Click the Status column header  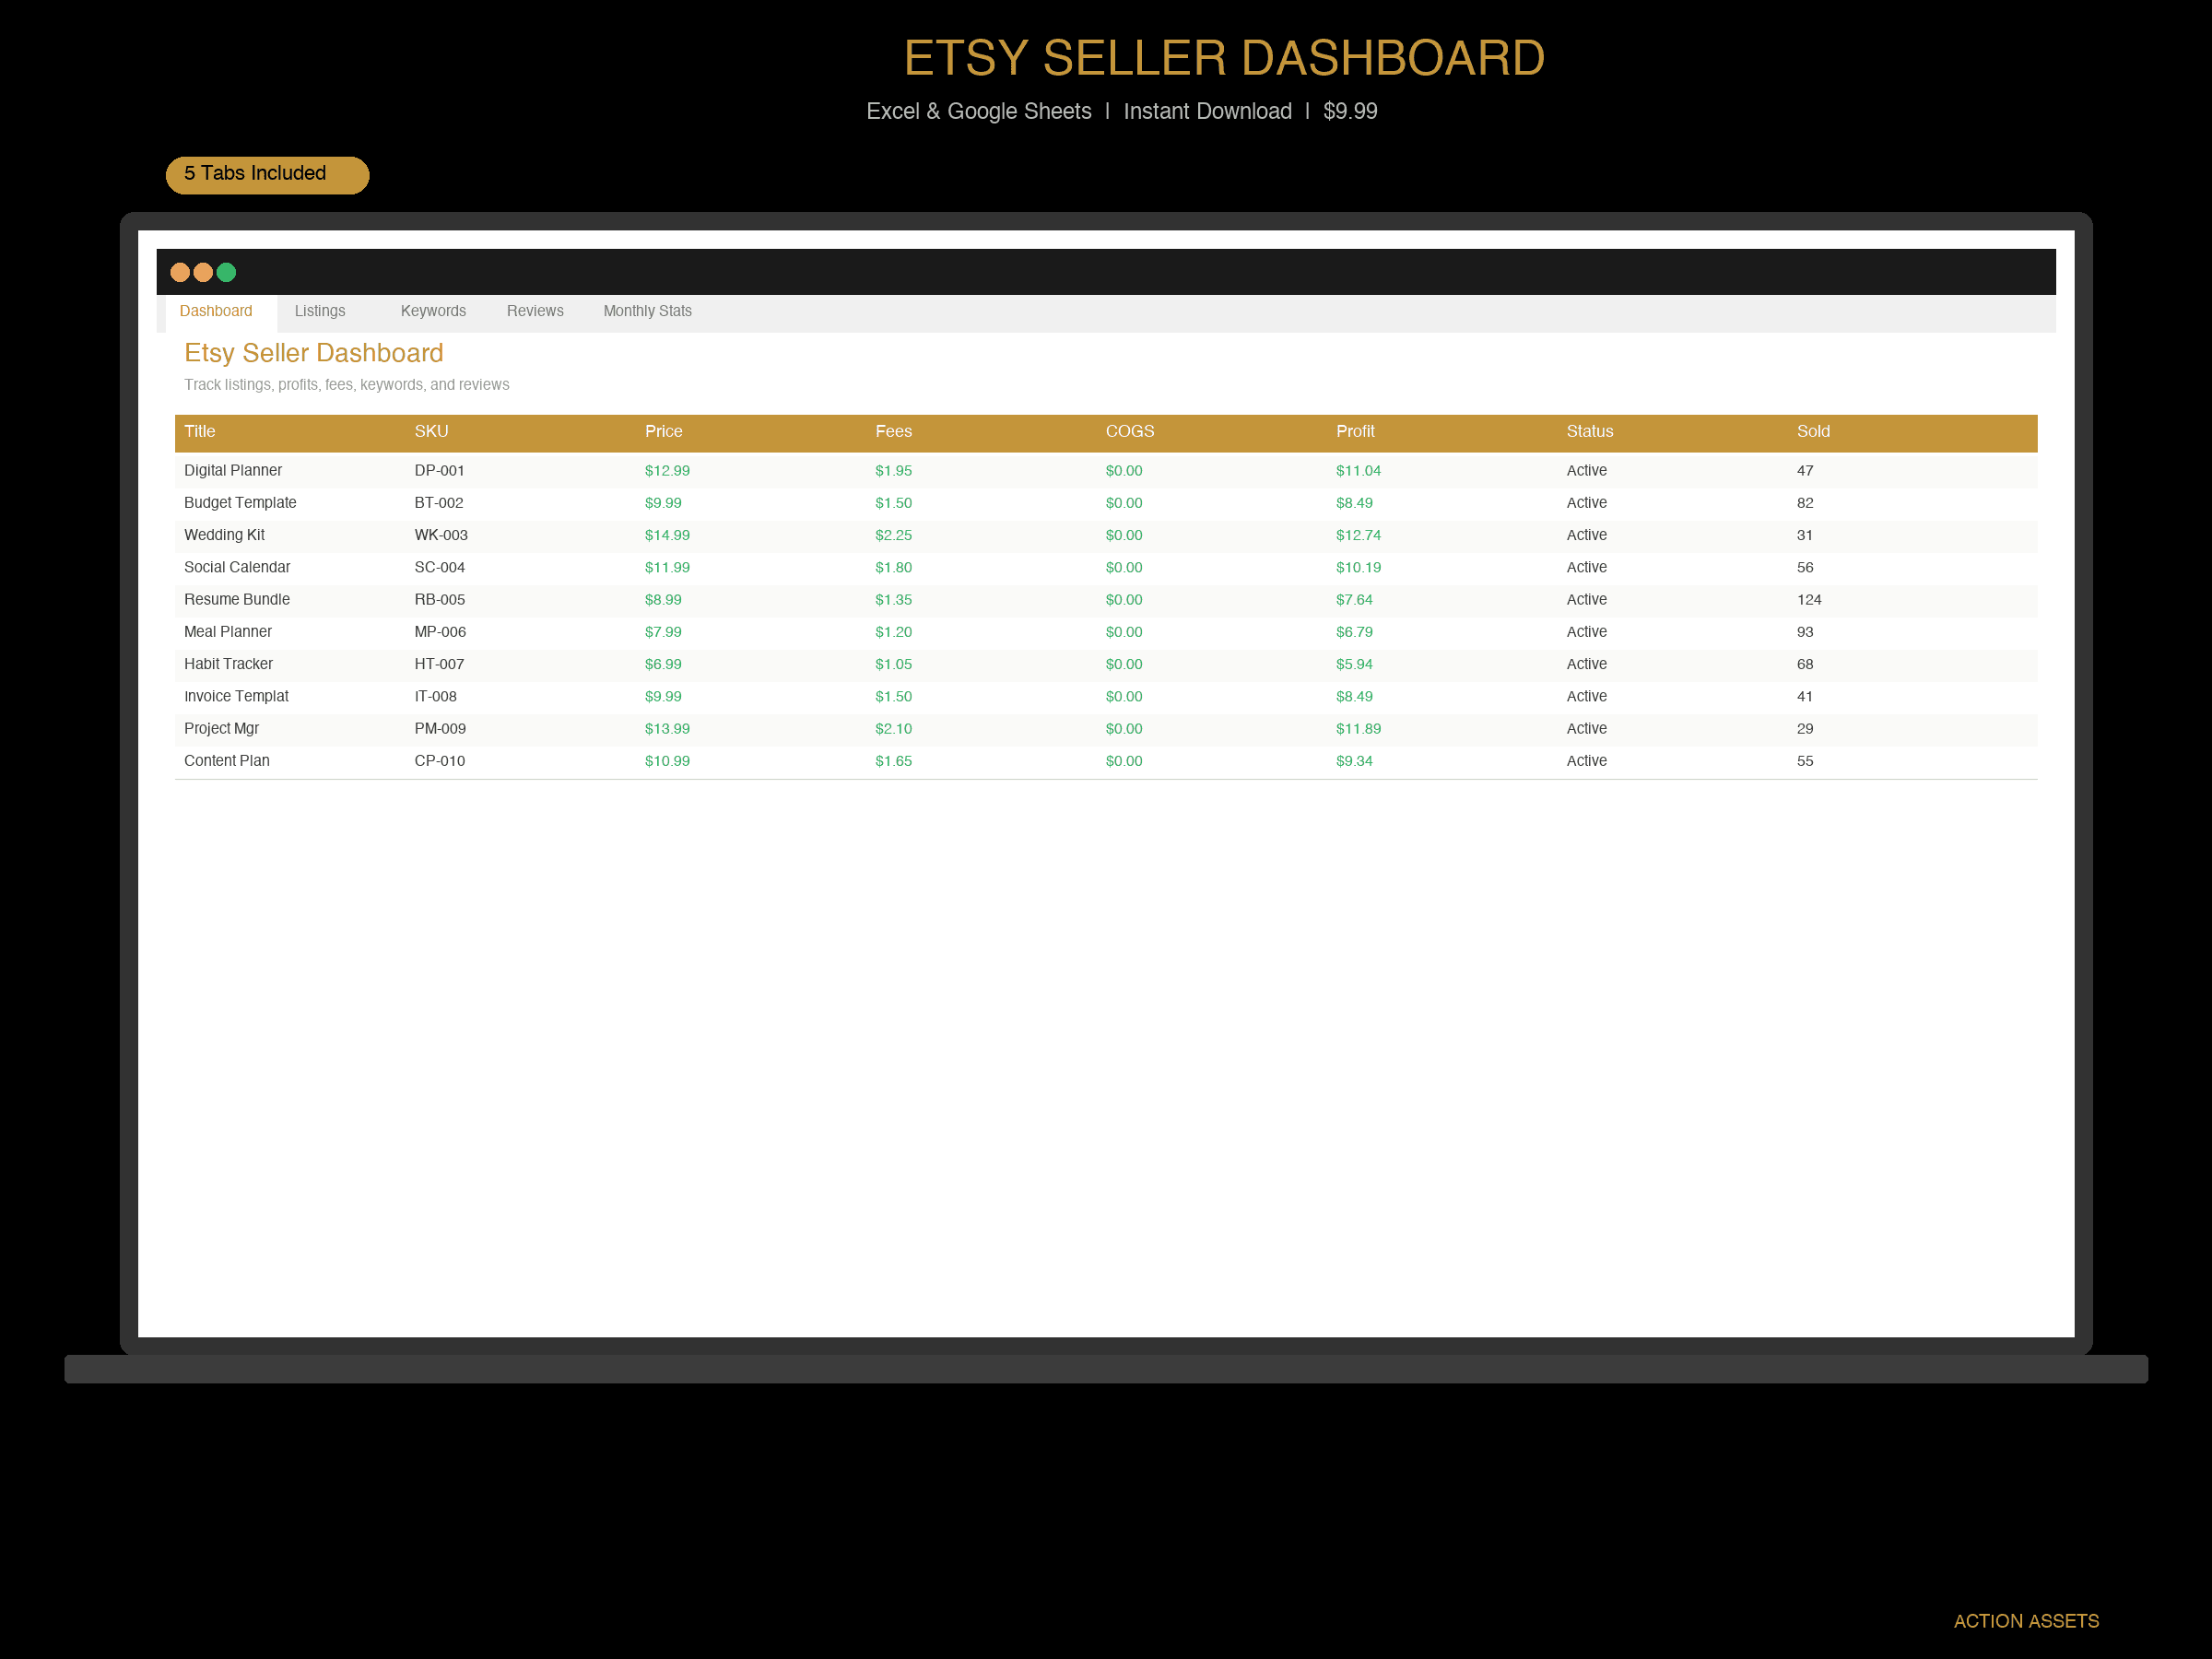click(1589, 431)
